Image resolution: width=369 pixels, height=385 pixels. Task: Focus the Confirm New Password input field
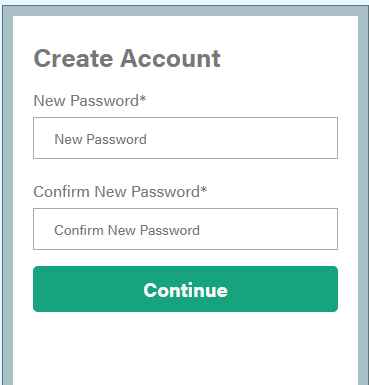185,229
